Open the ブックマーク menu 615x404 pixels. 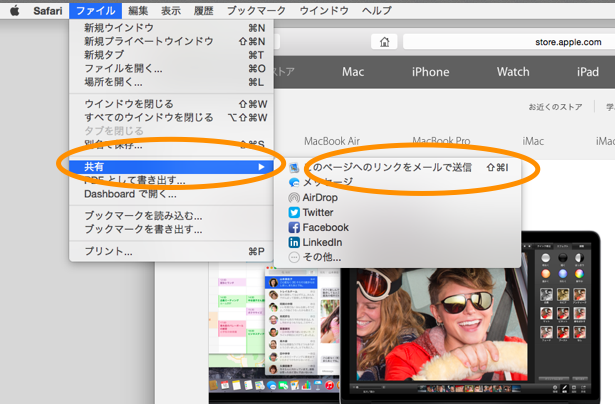point(256,11)
